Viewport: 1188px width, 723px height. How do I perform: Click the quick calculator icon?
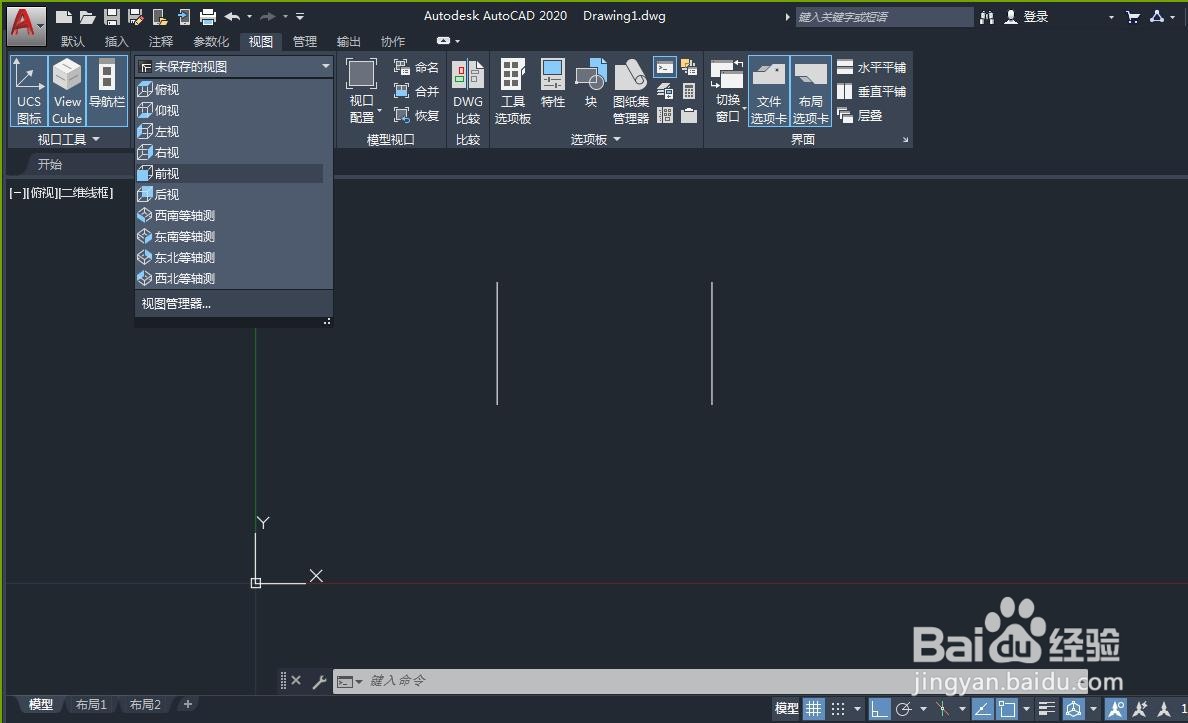coord(689,92)
